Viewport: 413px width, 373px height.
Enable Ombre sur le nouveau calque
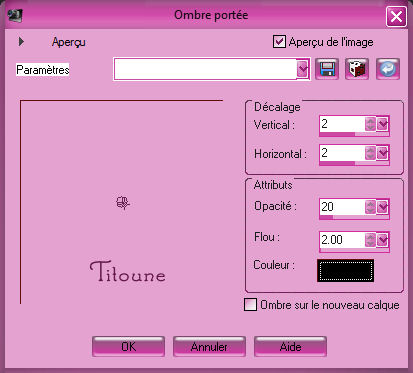pyautogui.click(x=250, y=305)
